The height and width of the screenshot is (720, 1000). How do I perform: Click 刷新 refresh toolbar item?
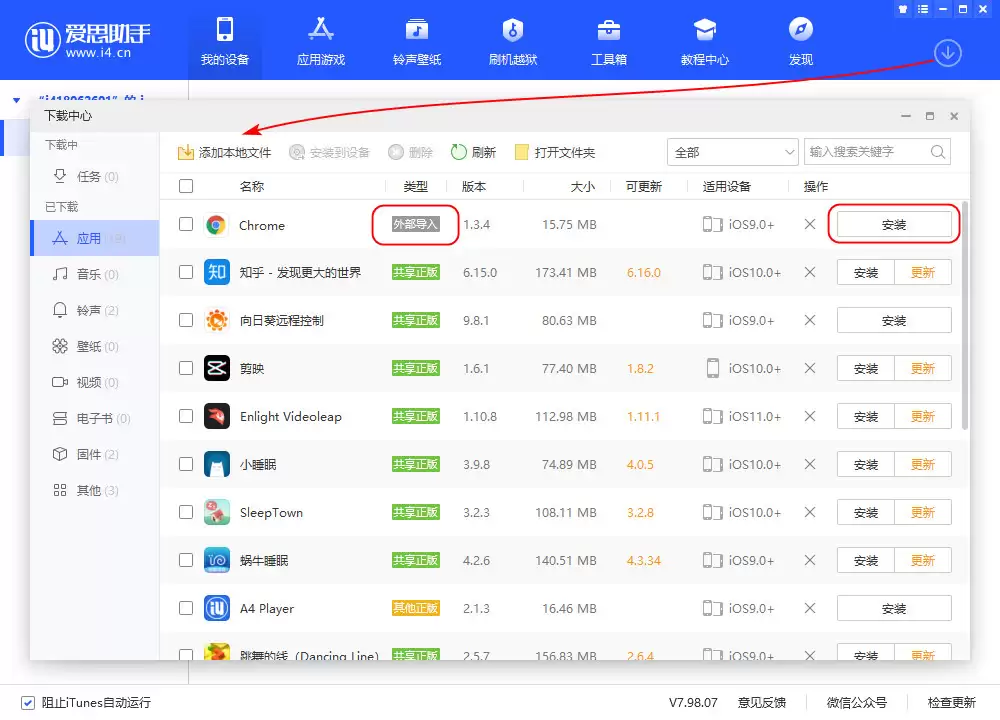point(473,152)
